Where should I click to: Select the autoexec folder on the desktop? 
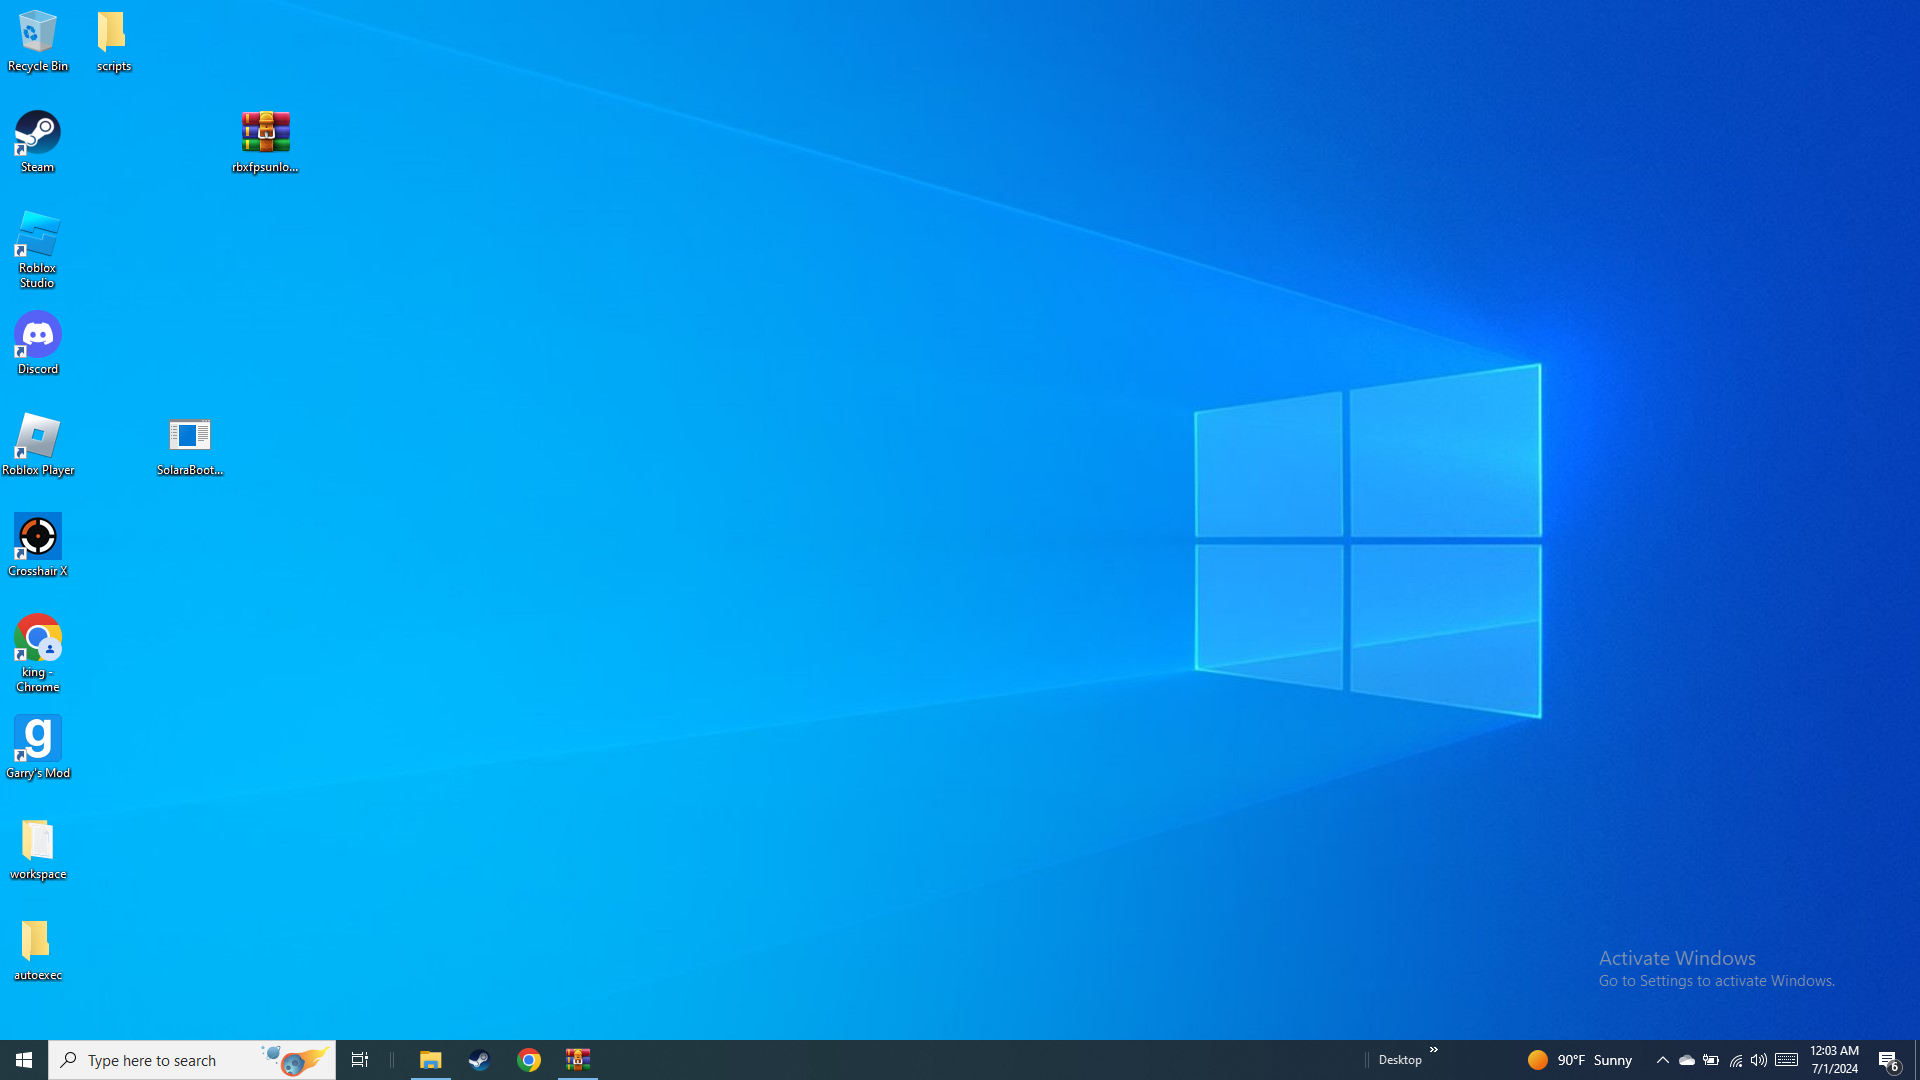tap(38, 950)
